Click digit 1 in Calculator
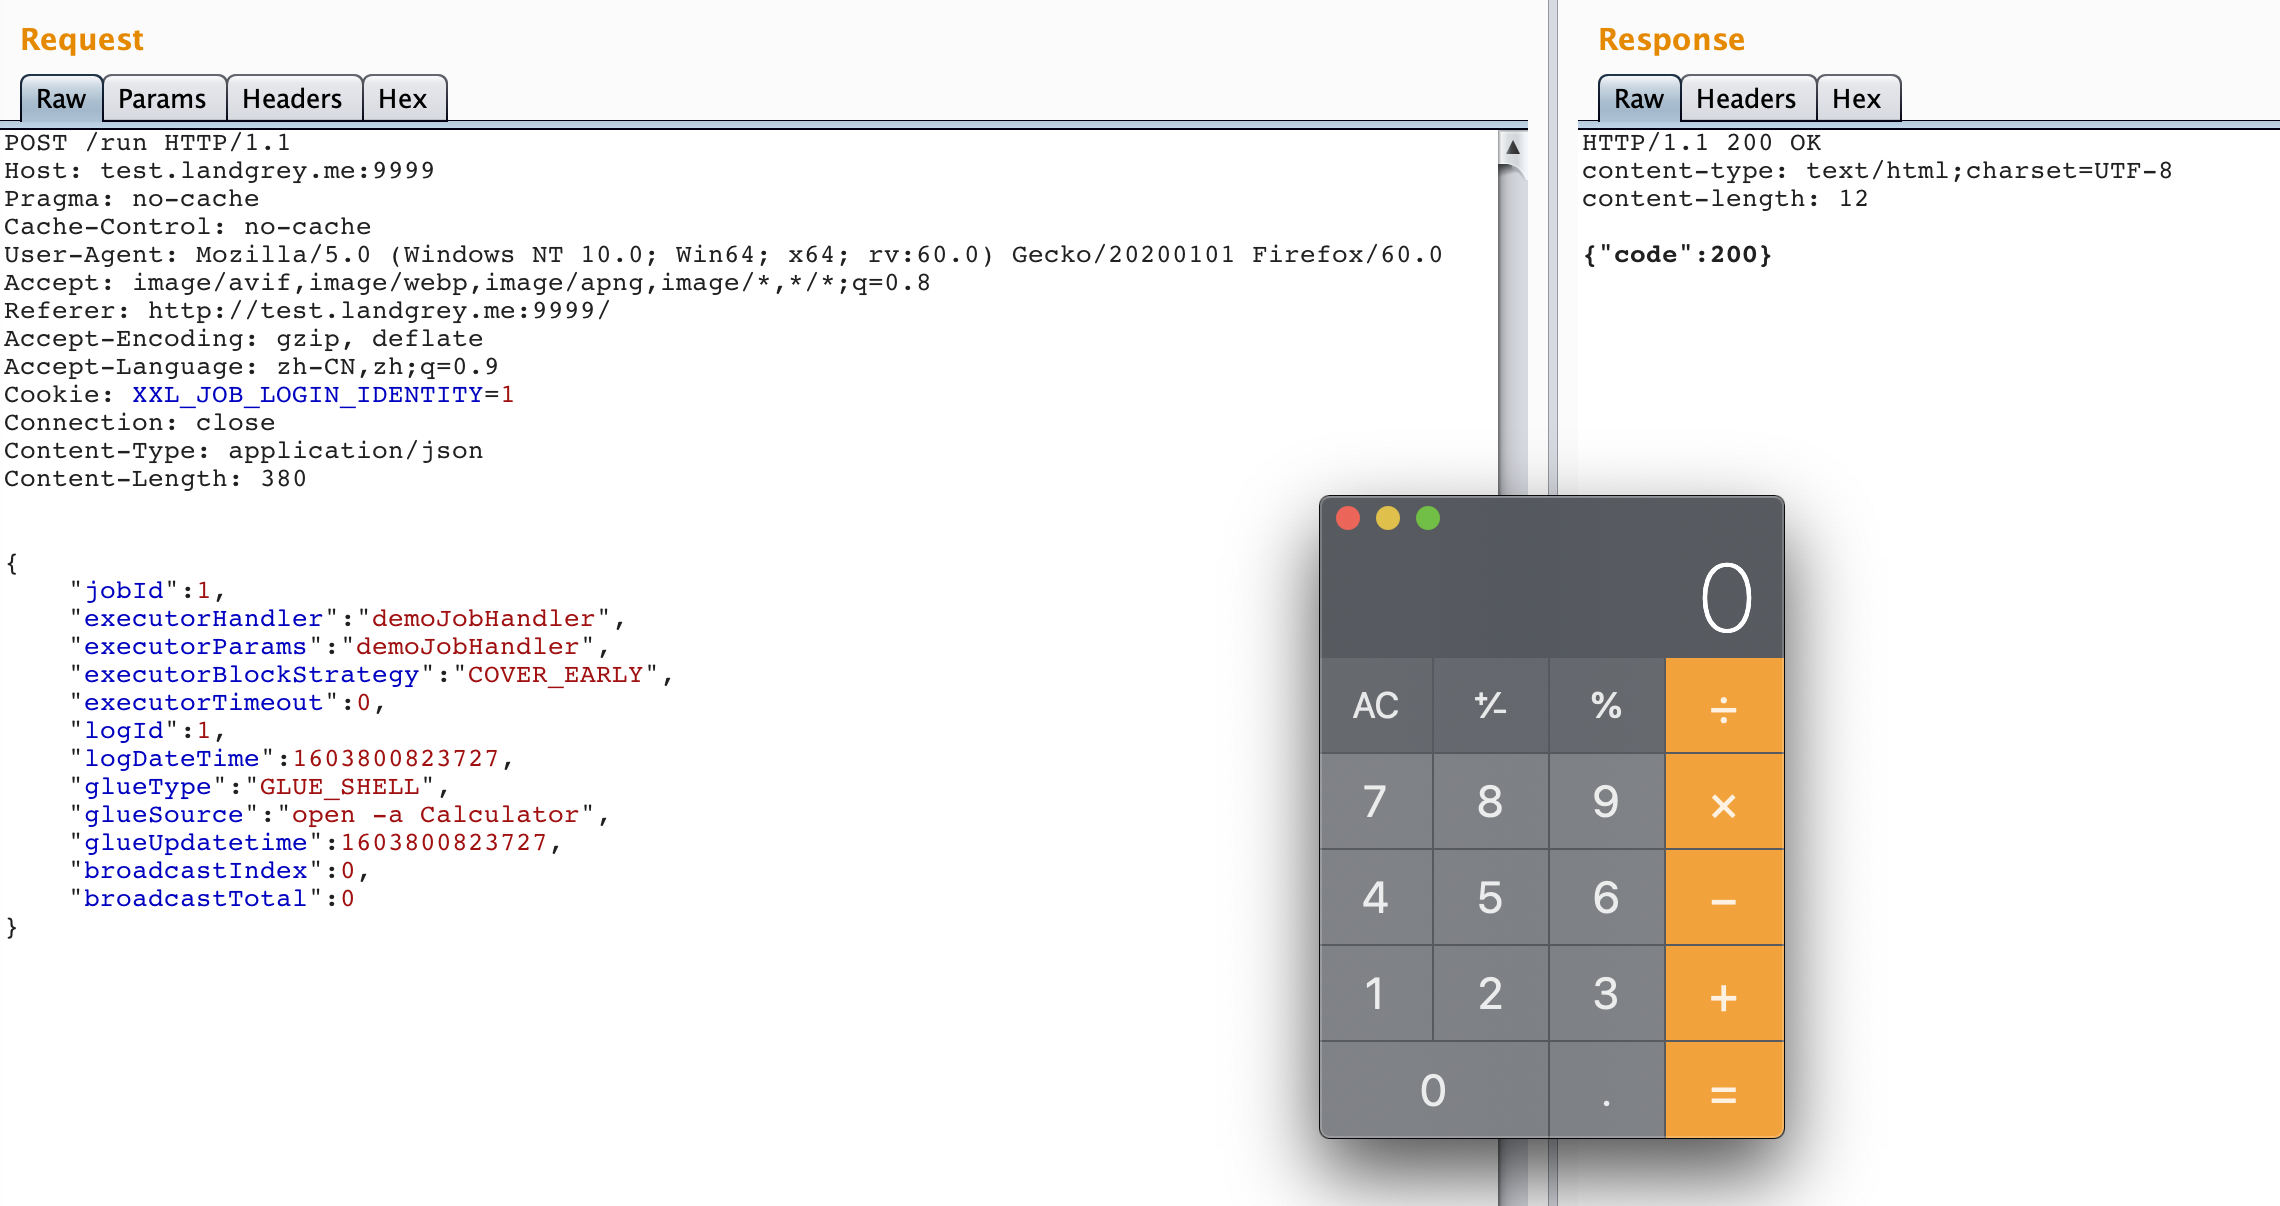 point(1376,993)
